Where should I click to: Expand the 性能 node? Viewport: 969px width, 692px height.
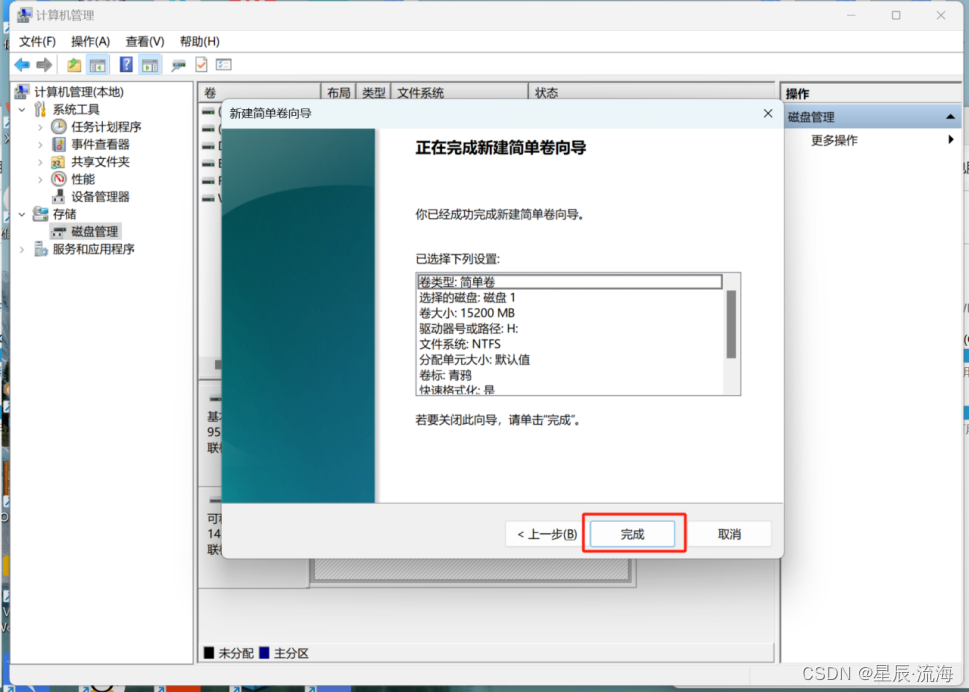40,179
